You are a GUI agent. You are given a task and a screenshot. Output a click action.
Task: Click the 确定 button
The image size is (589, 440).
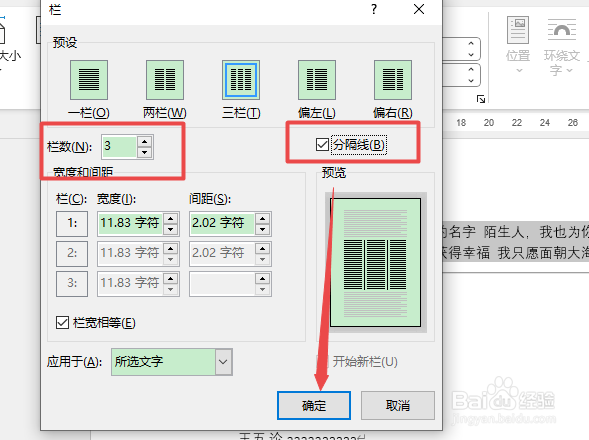(314, 405)
